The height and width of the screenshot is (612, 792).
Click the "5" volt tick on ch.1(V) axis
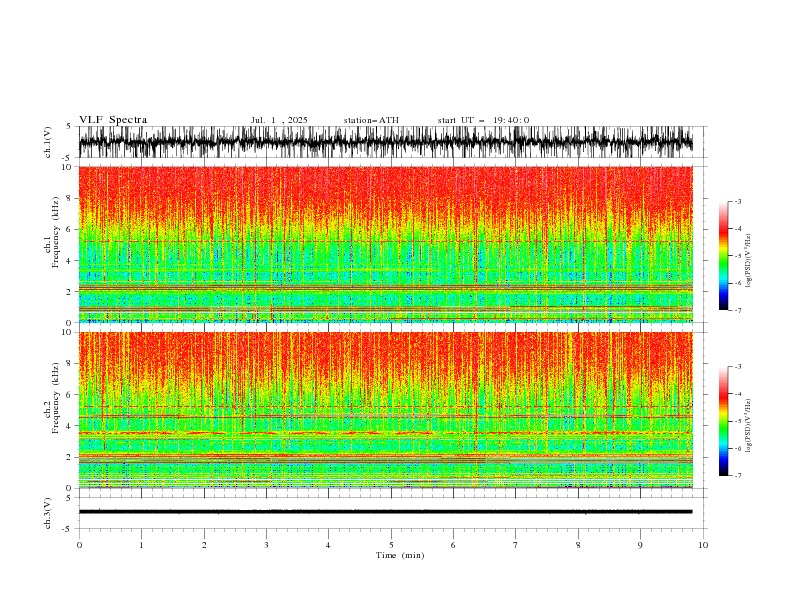70,127
